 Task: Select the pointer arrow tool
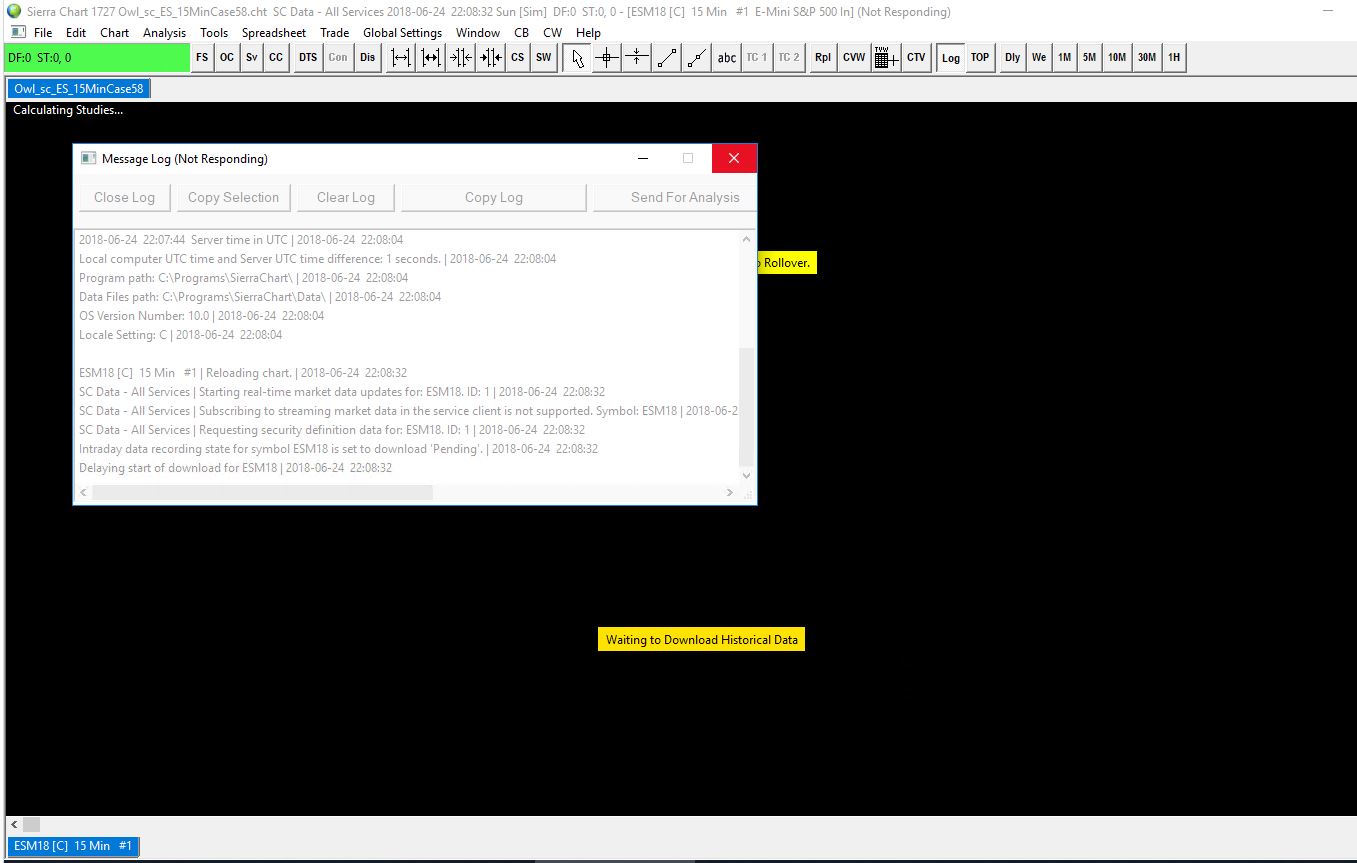coord(577,58)
